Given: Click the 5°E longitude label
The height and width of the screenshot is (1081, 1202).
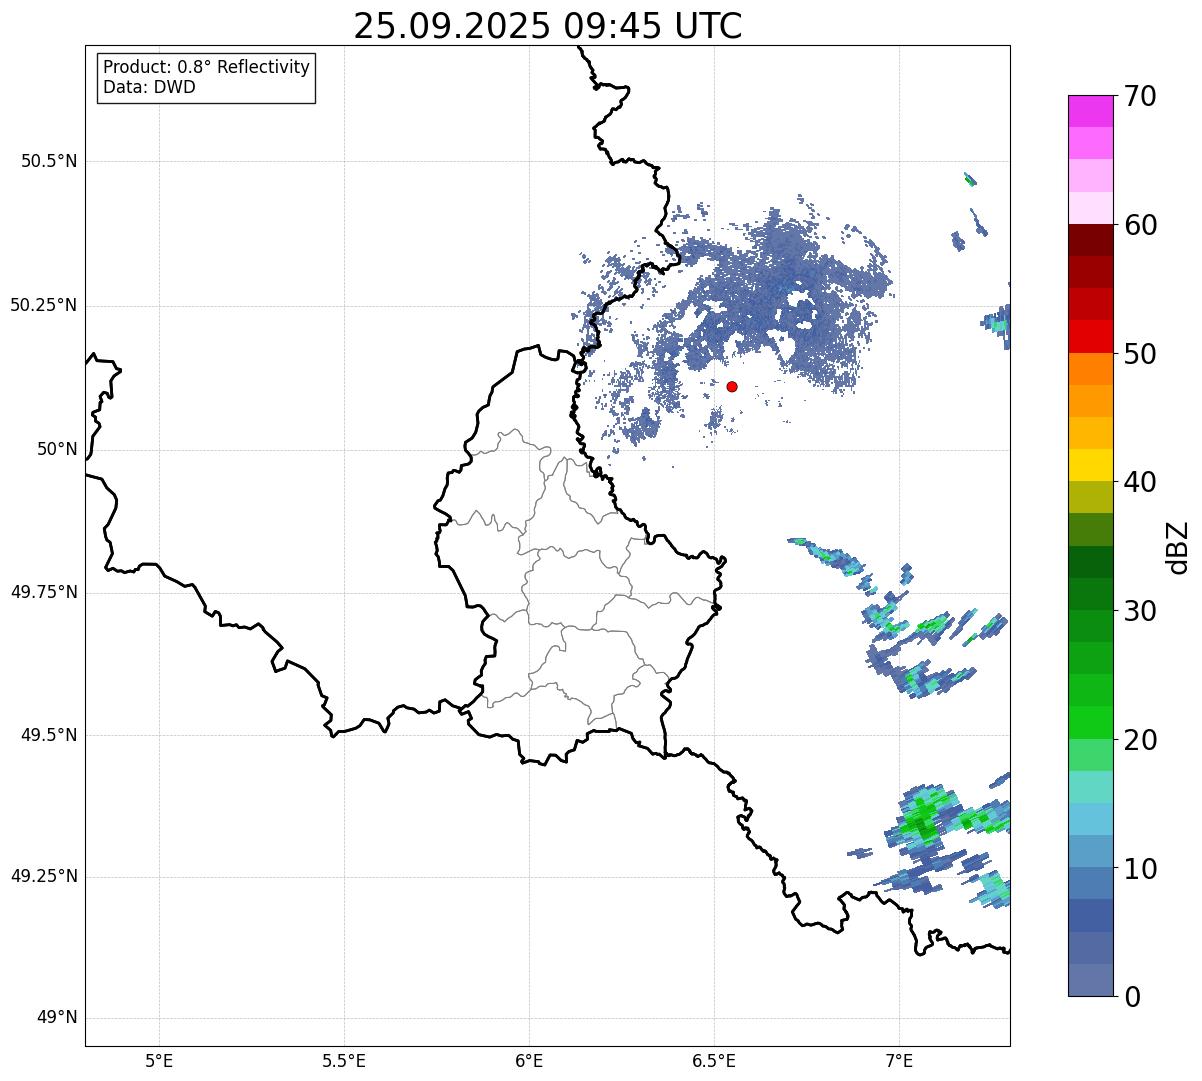Looking at the screenshot, I should tap(159, 1060).
